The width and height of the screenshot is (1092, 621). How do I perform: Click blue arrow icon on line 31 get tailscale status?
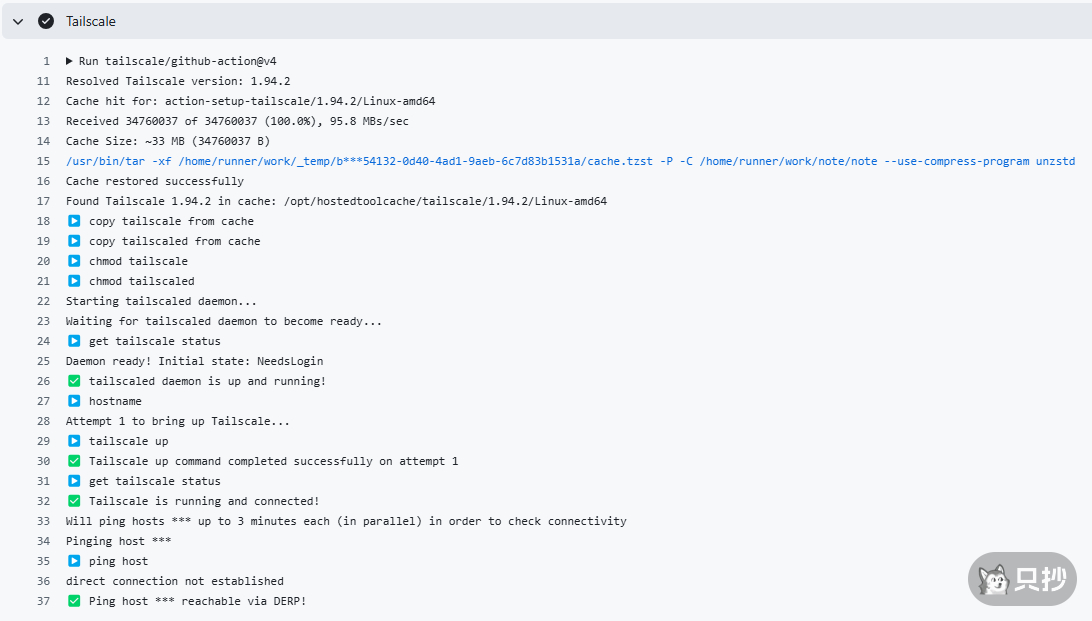(75, 481)
